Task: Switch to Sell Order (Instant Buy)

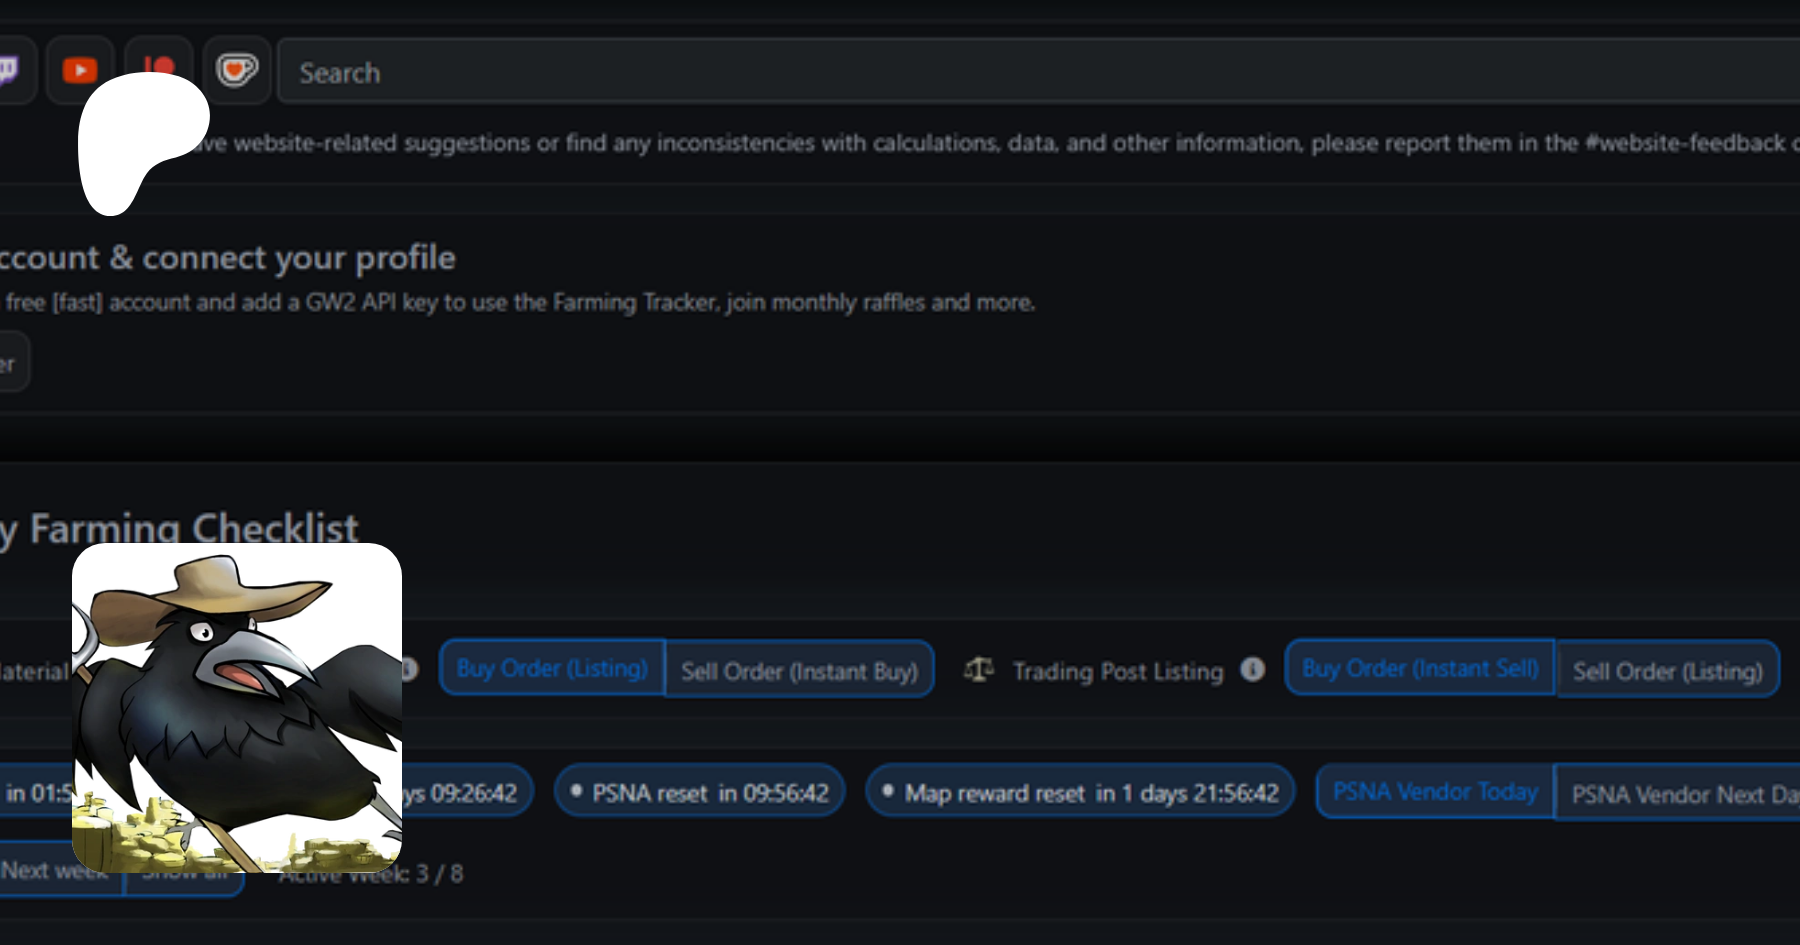Action: (x=799, y=670)
